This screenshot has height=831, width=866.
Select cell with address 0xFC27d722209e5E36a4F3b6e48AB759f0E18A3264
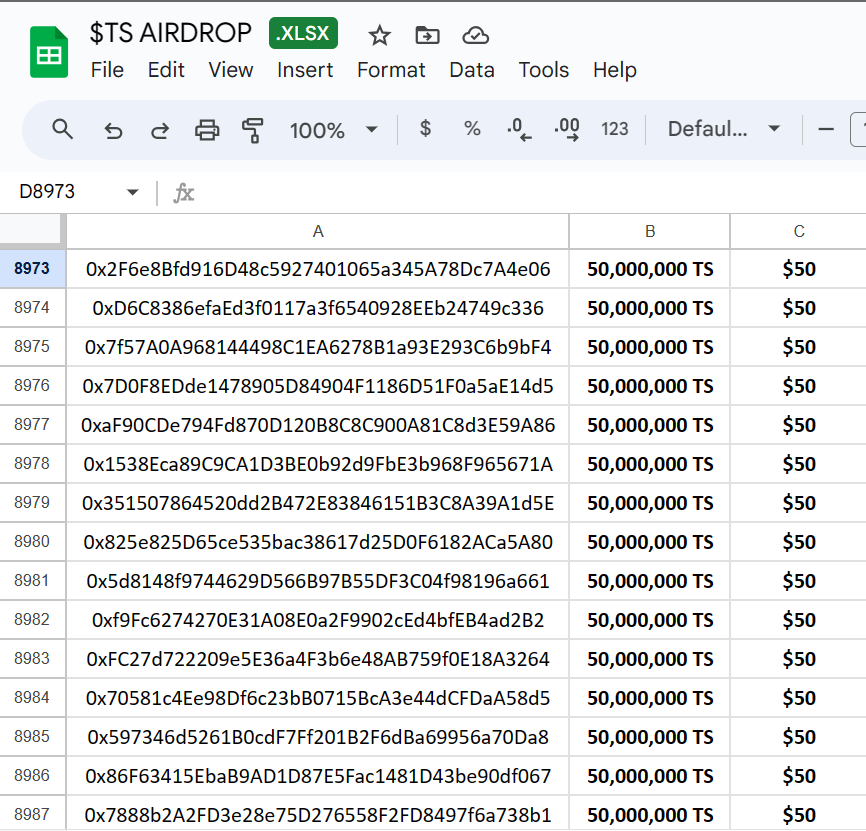318,659
